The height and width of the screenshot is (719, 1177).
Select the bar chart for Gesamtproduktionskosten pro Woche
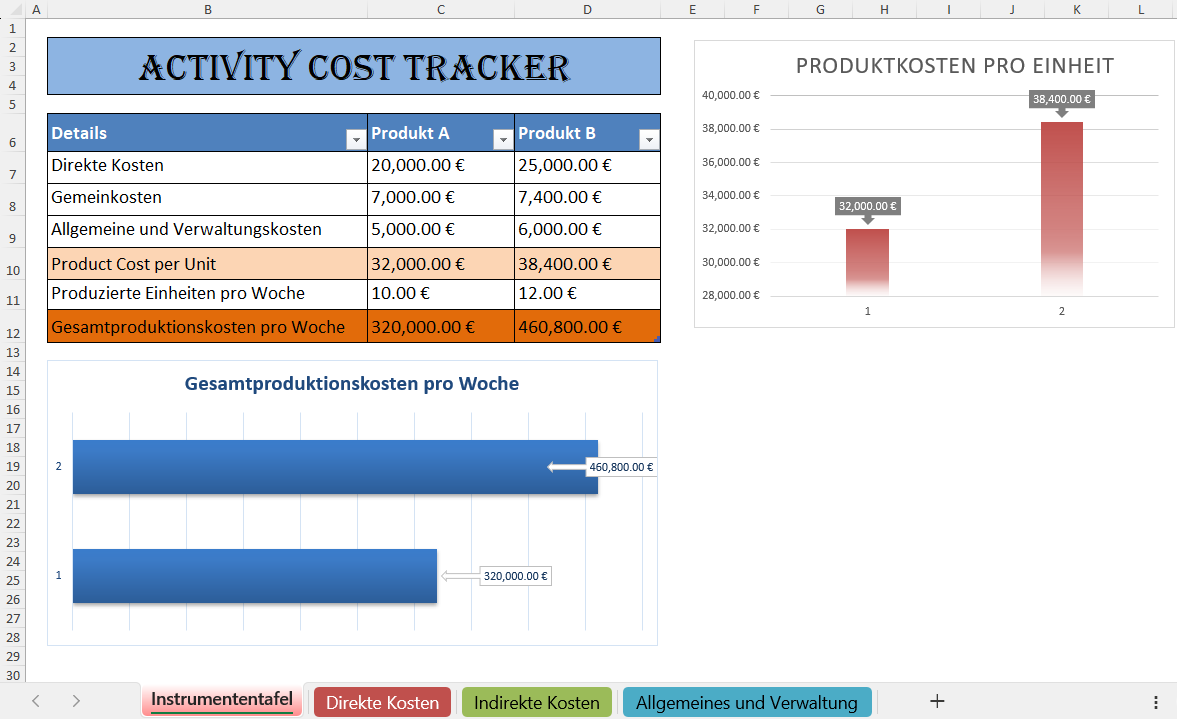[352, 500]
